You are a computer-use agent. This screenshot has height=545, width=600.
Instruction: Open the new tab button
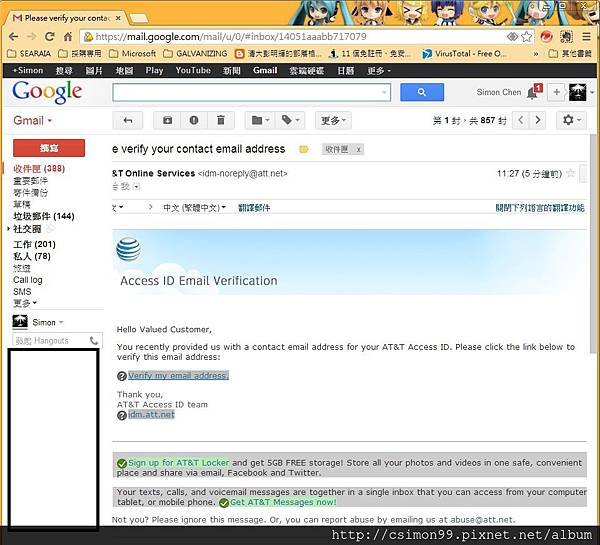(x=139, y=18)
